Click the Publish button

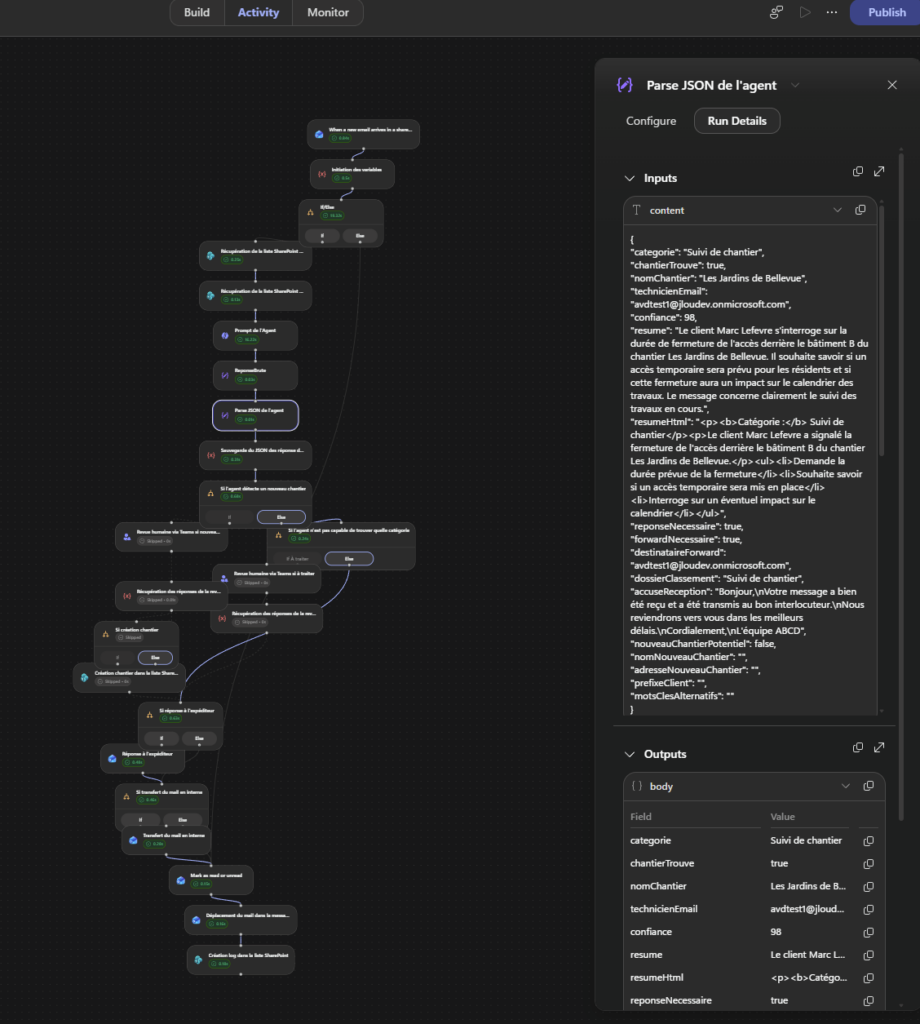point(886,12)
